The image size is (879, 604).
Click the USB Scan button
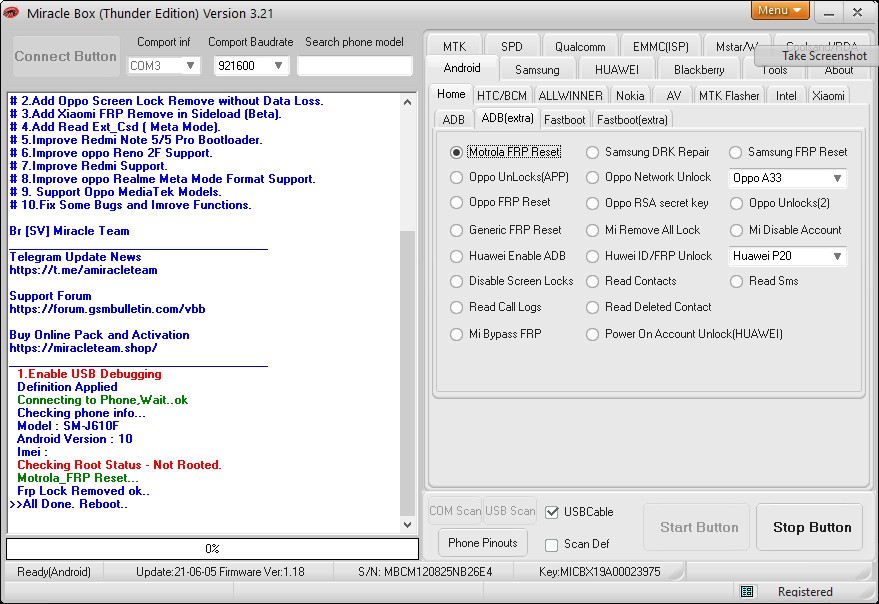pos(510,511)
